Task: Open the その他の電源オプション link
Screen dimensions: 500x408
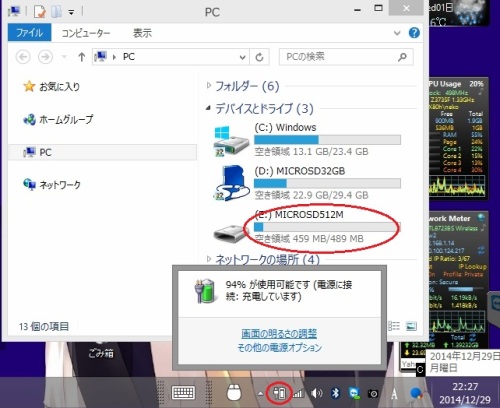Action: point(279,348)
